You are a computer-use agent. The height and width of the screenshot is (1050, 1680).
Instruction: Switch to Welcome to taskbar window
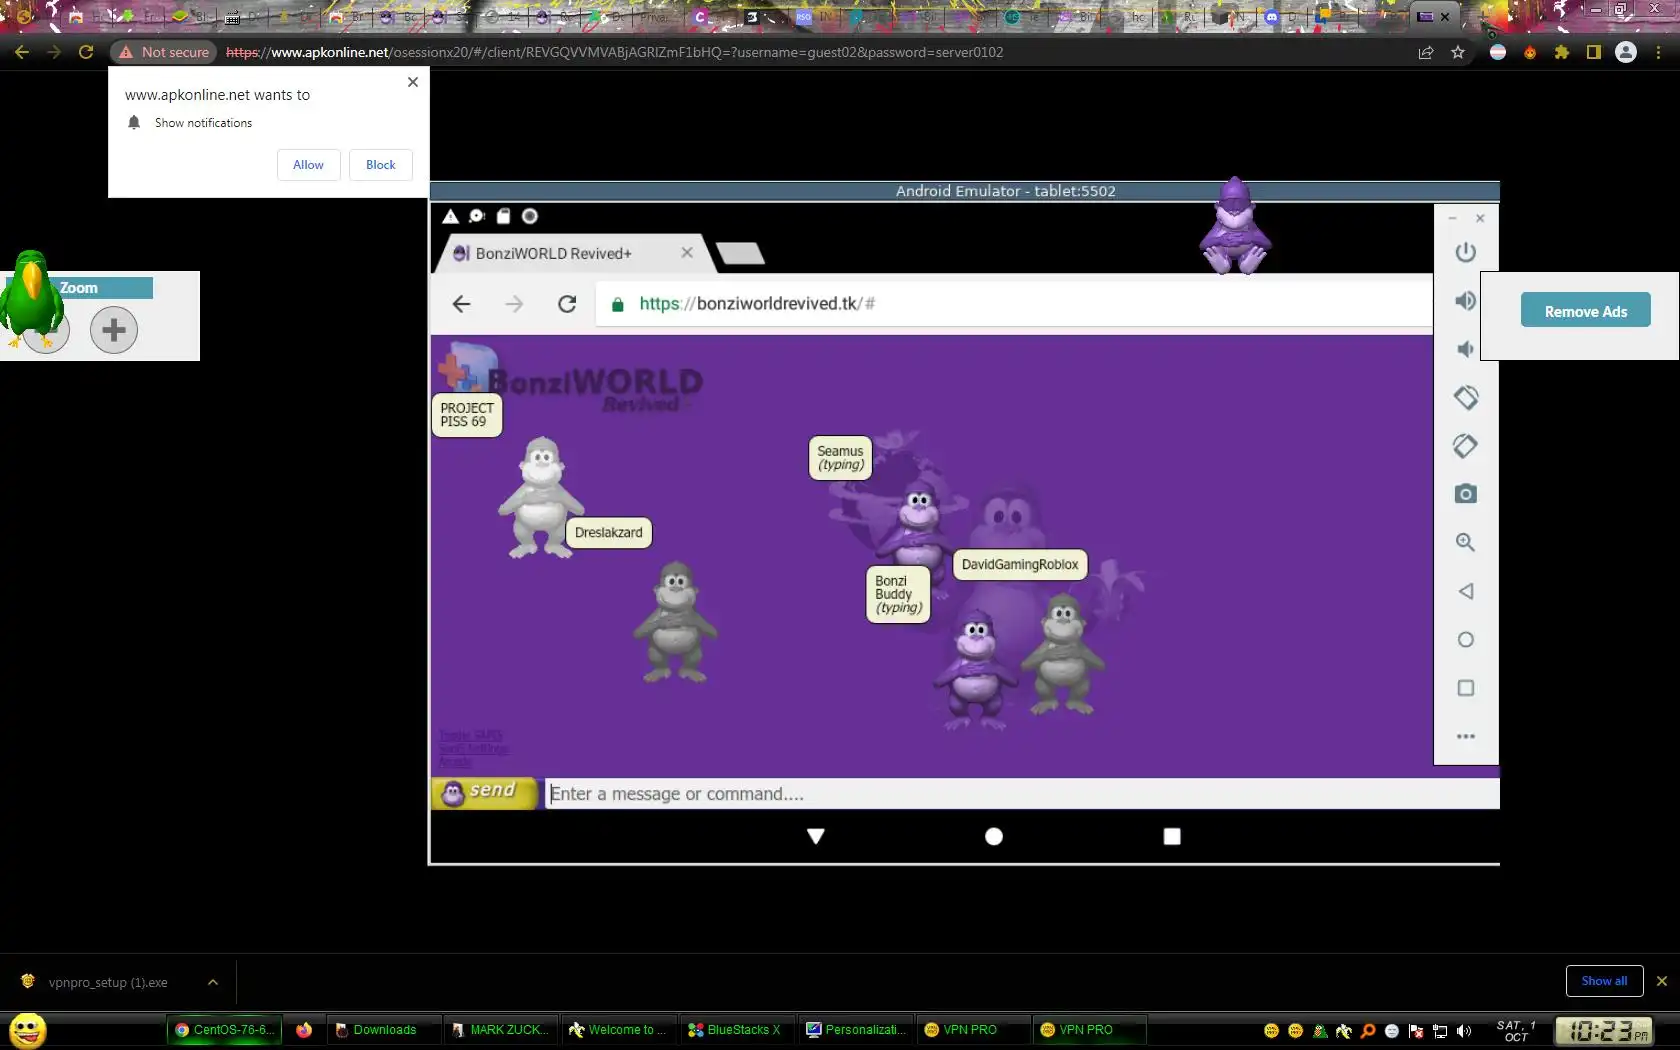click(x=619, y=1030)
